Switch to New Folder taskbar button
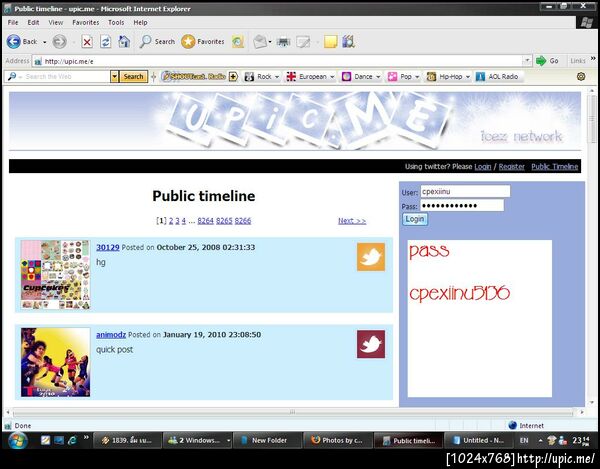The width and height of the screenshot is (600, 469). (x=267, y=440)
